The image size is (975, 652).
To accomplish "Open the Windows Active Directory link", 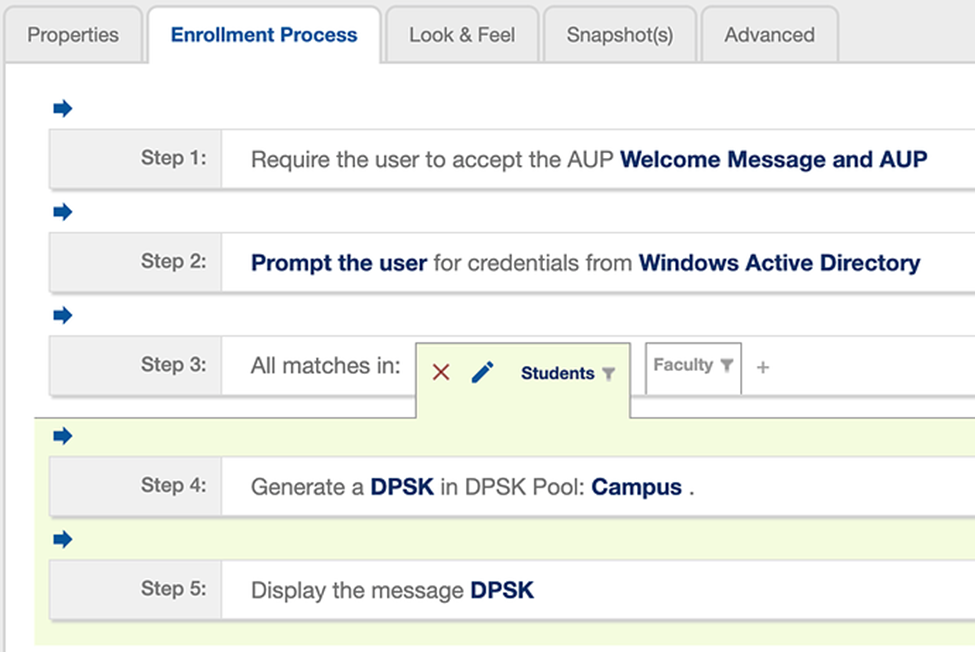I will 779,264.
